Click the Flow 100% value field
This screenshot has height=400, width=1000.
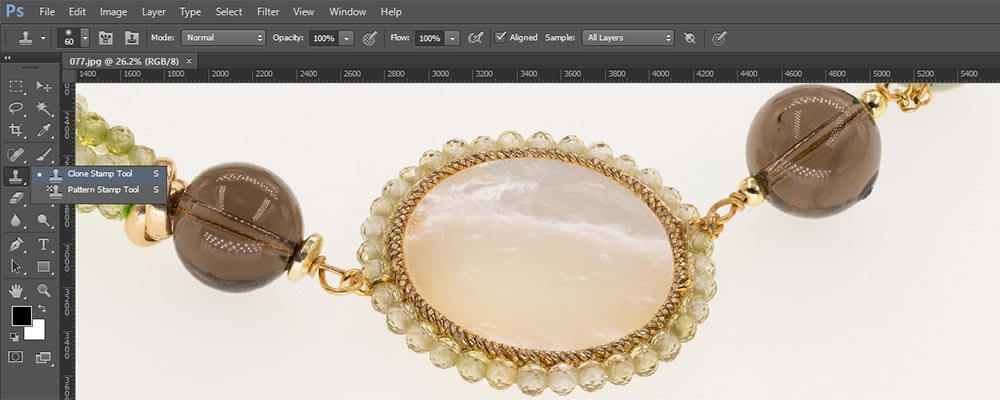(x=430, y=38)
